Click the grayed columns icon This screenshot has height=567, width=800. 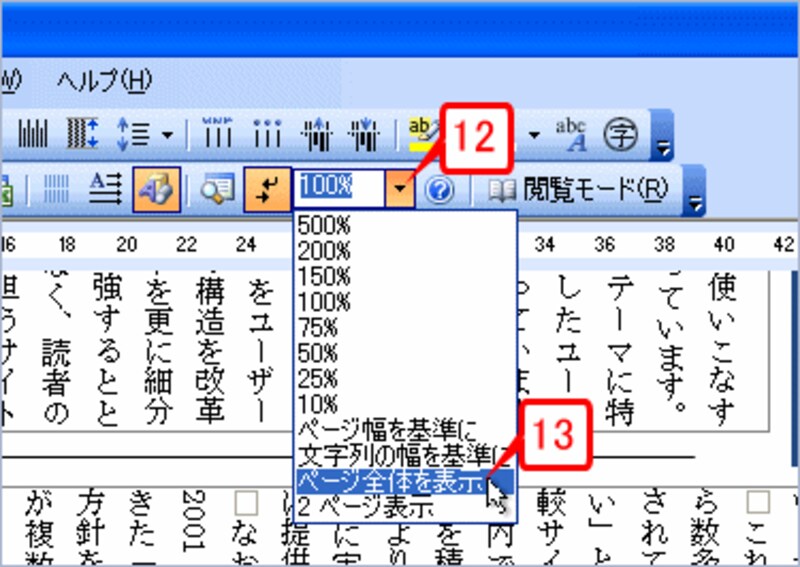point(56,189)
